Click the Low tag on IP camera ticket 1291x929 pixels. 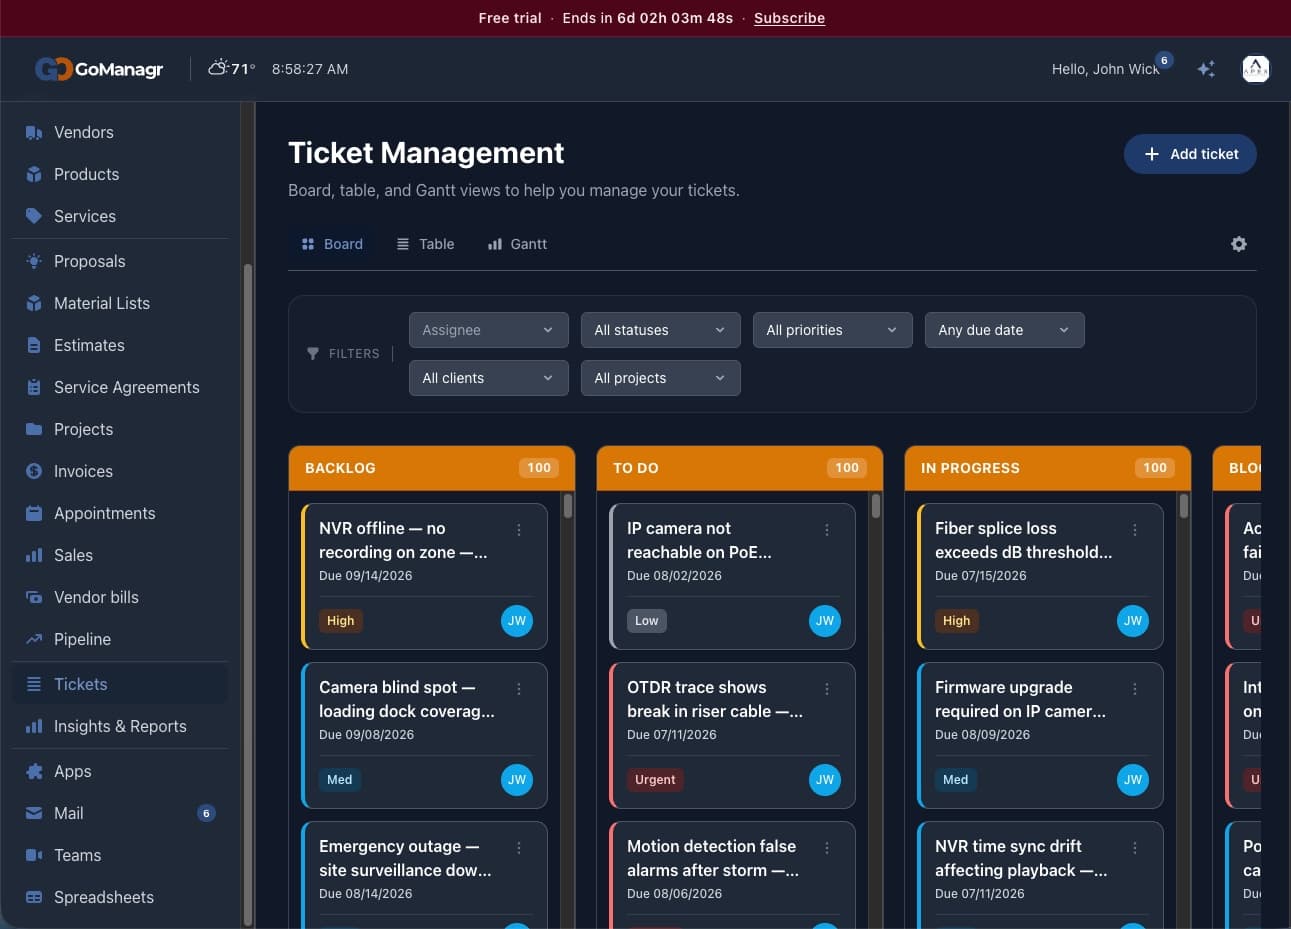click(646, 621)
